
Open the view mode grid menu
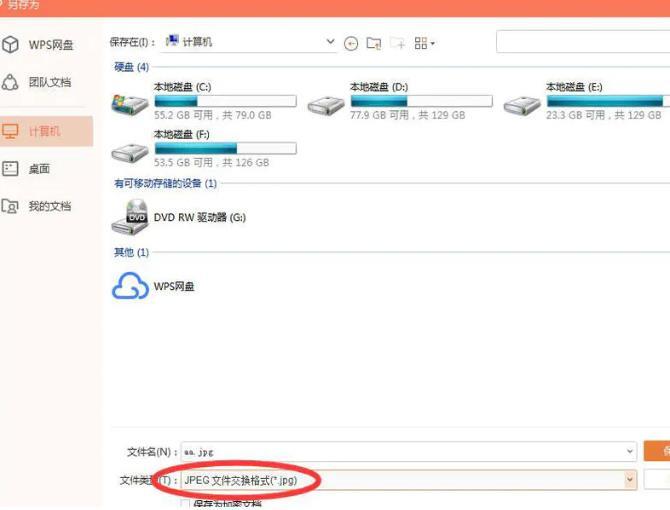pos(424,43)
